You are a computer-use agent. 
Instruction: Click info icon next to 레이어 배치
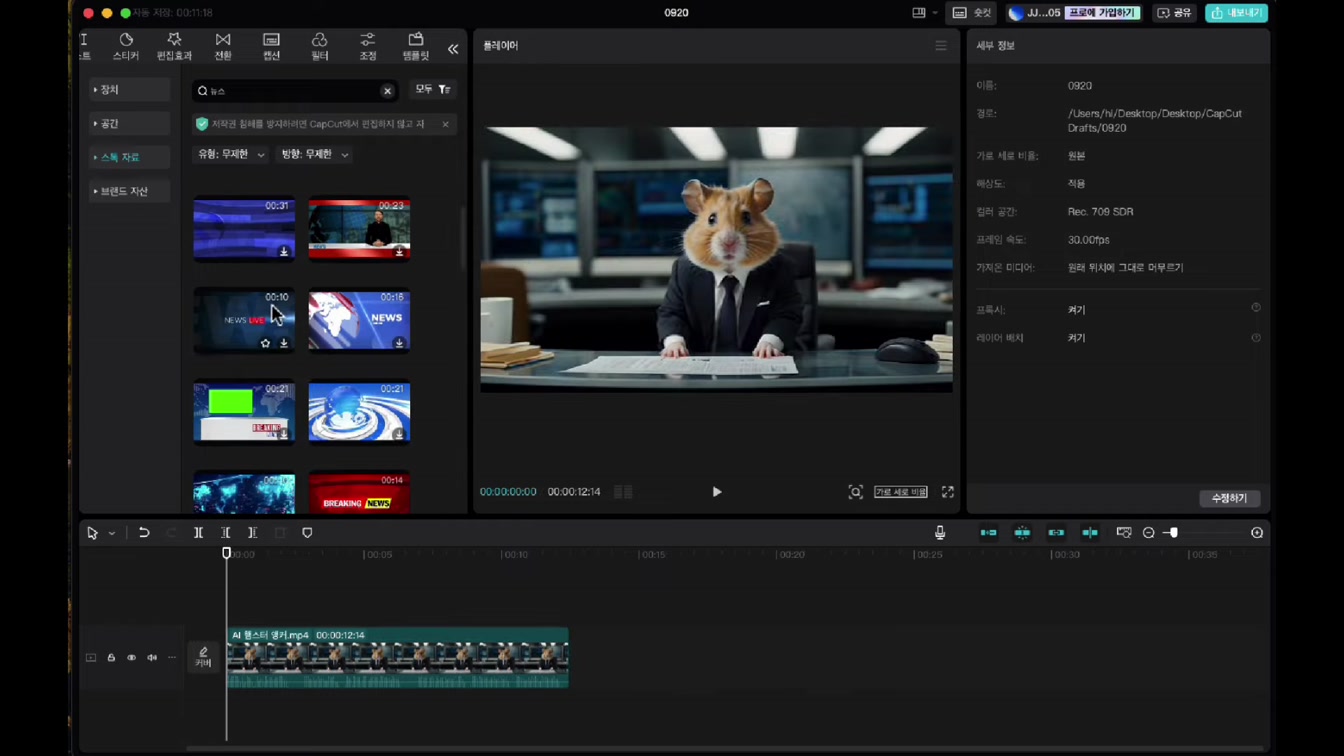1256,338
